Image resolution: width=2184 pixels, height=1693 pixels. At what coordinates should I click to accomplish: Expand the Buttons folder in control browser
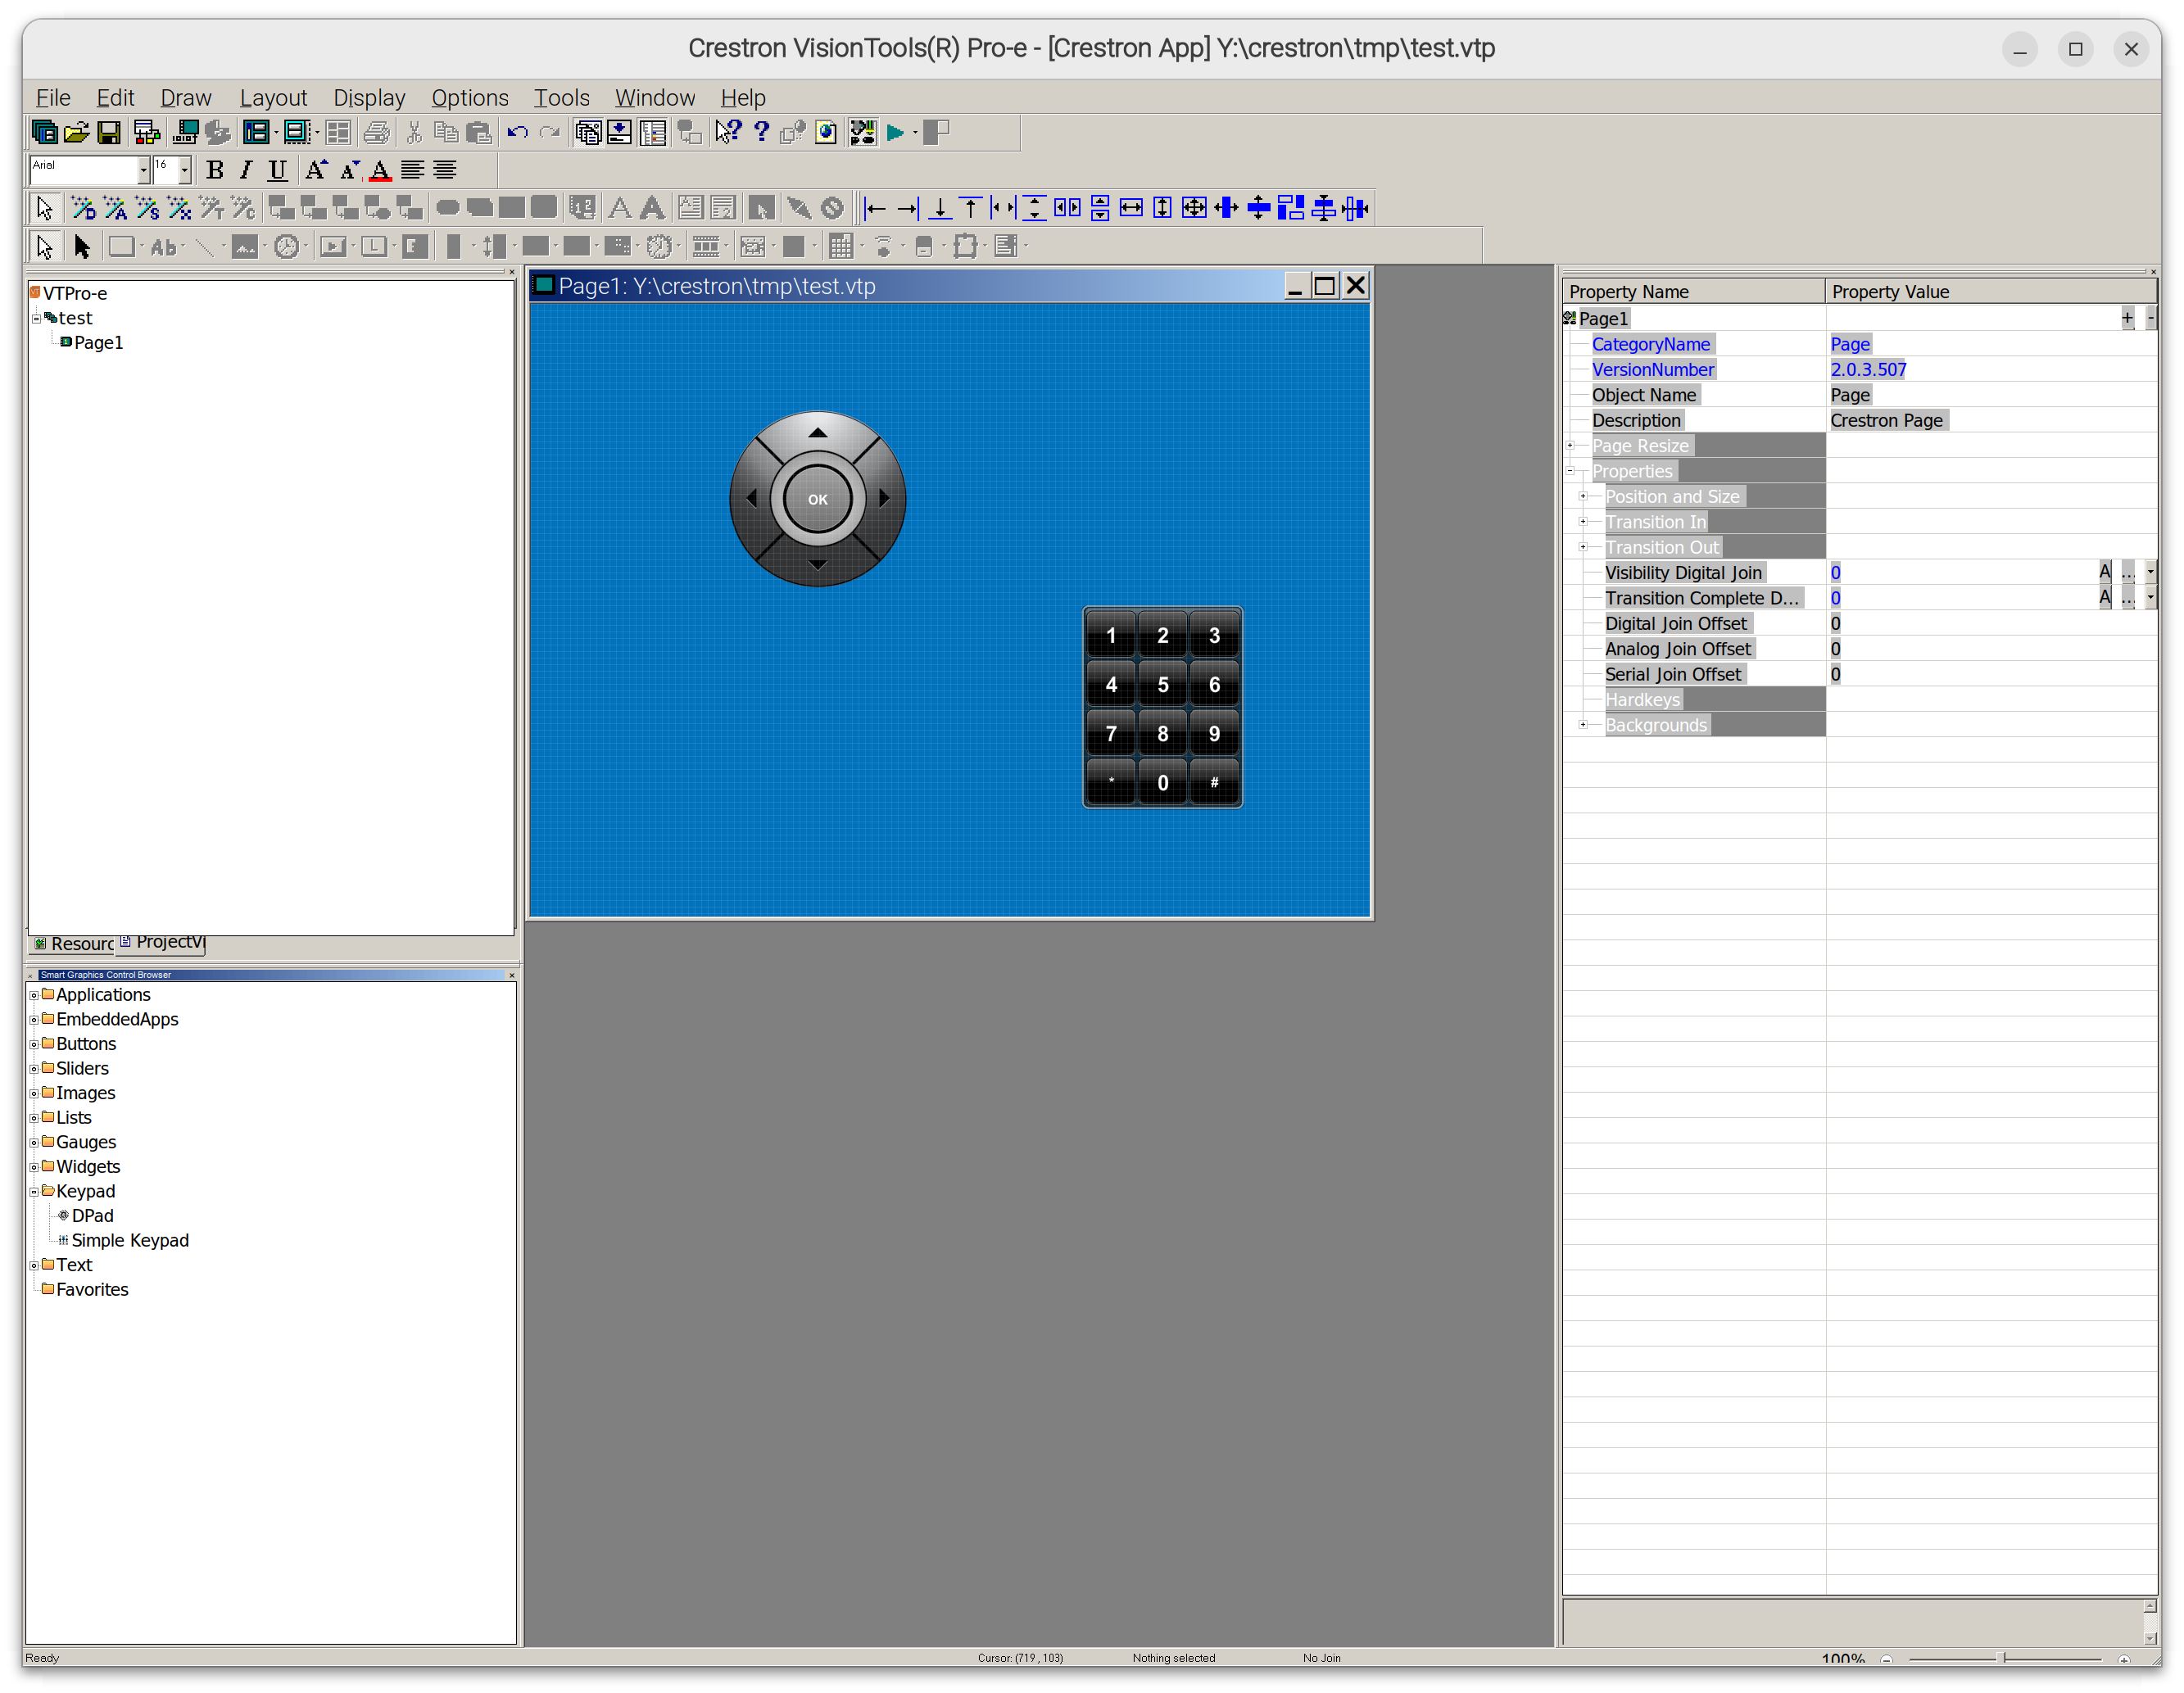[34, 1044]
